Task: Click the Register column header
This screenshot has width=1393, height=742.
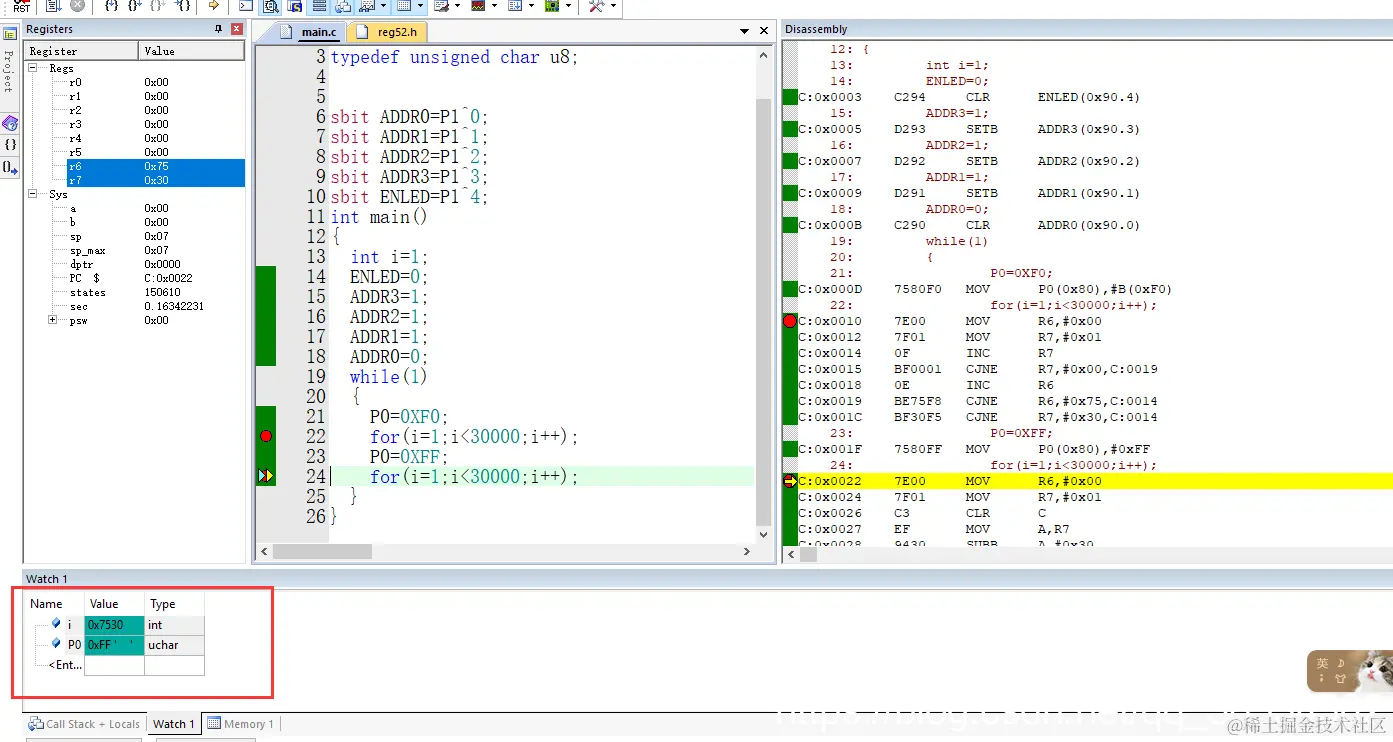Action: 81,51
